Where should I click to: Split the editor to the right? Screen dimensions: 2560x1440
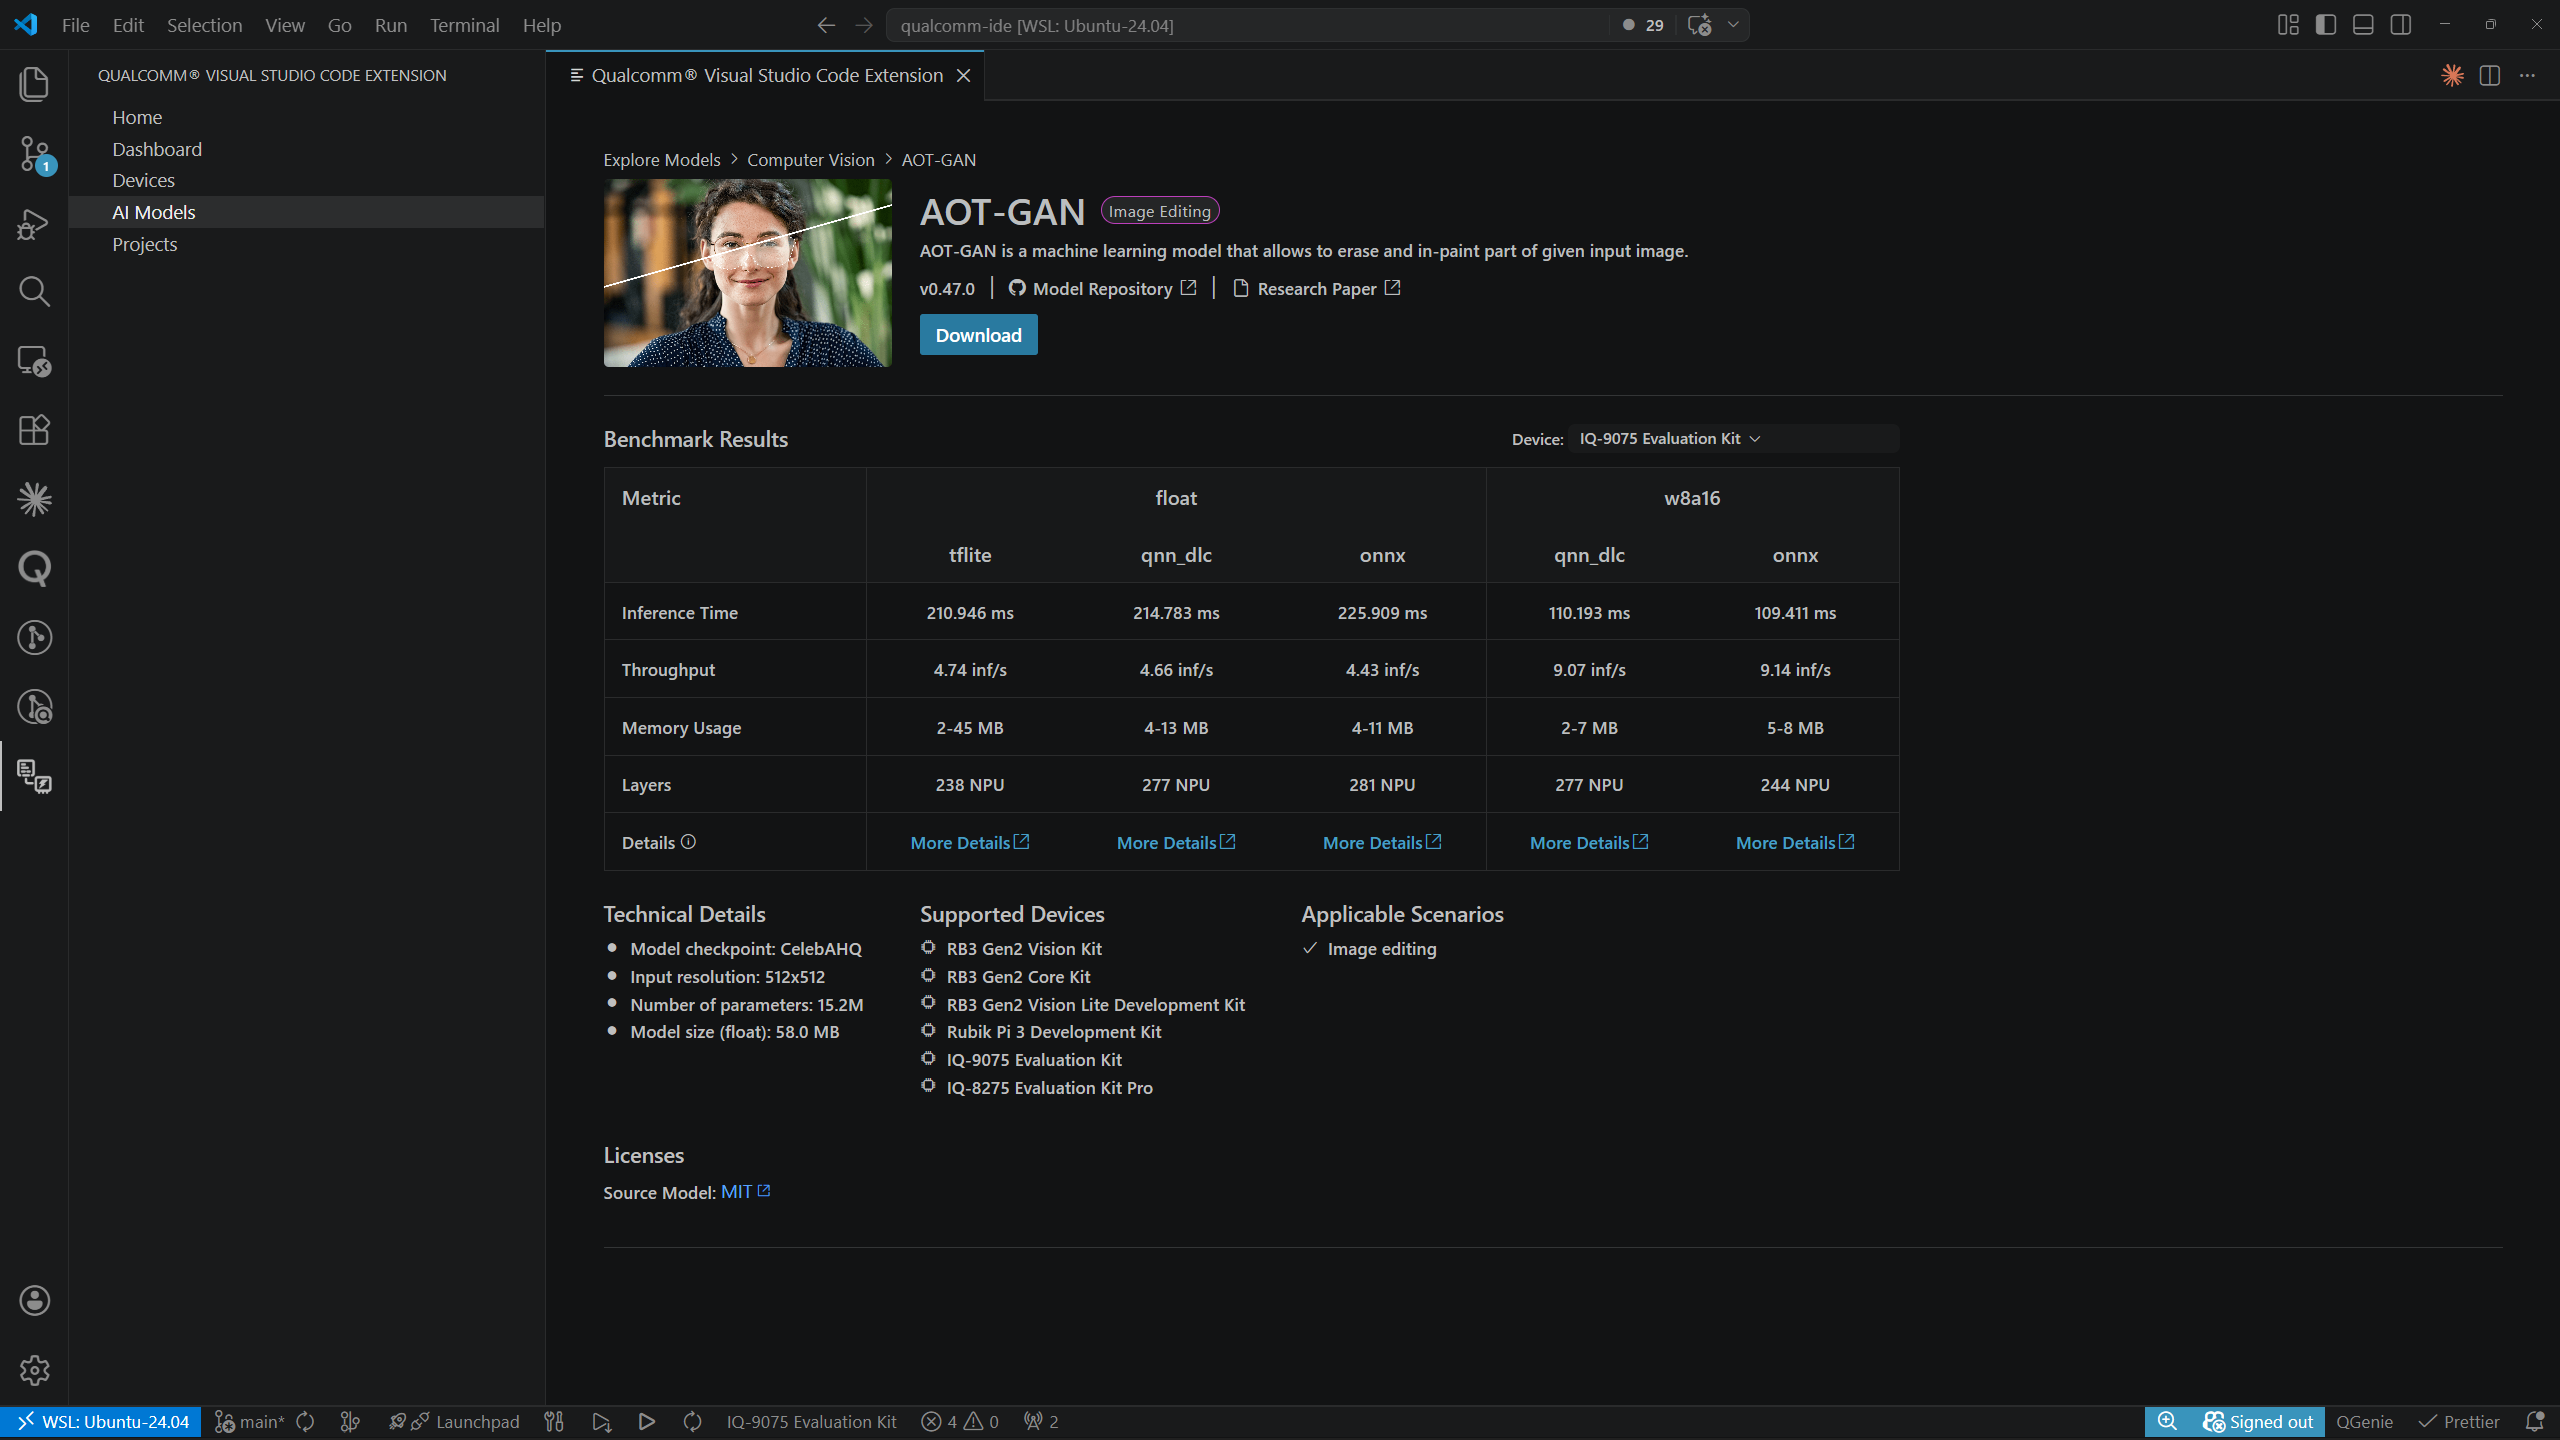(x=2490, y=75)
